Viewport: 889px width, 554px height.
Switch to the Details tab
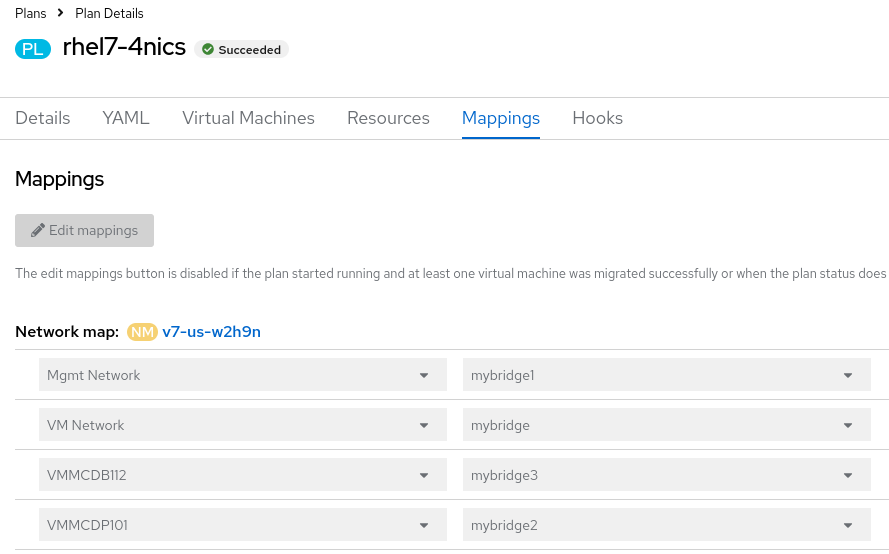pos(43,118)
